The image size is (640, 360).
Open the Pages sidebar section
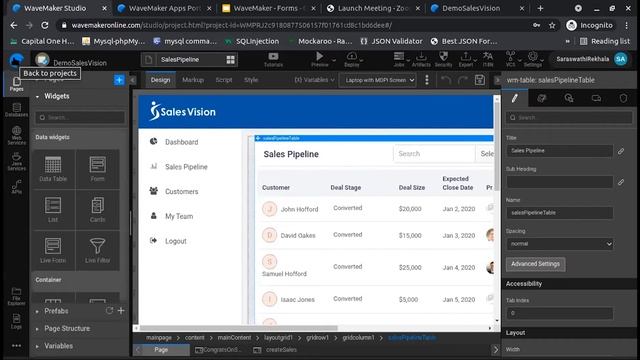click(x=16, y=84)
